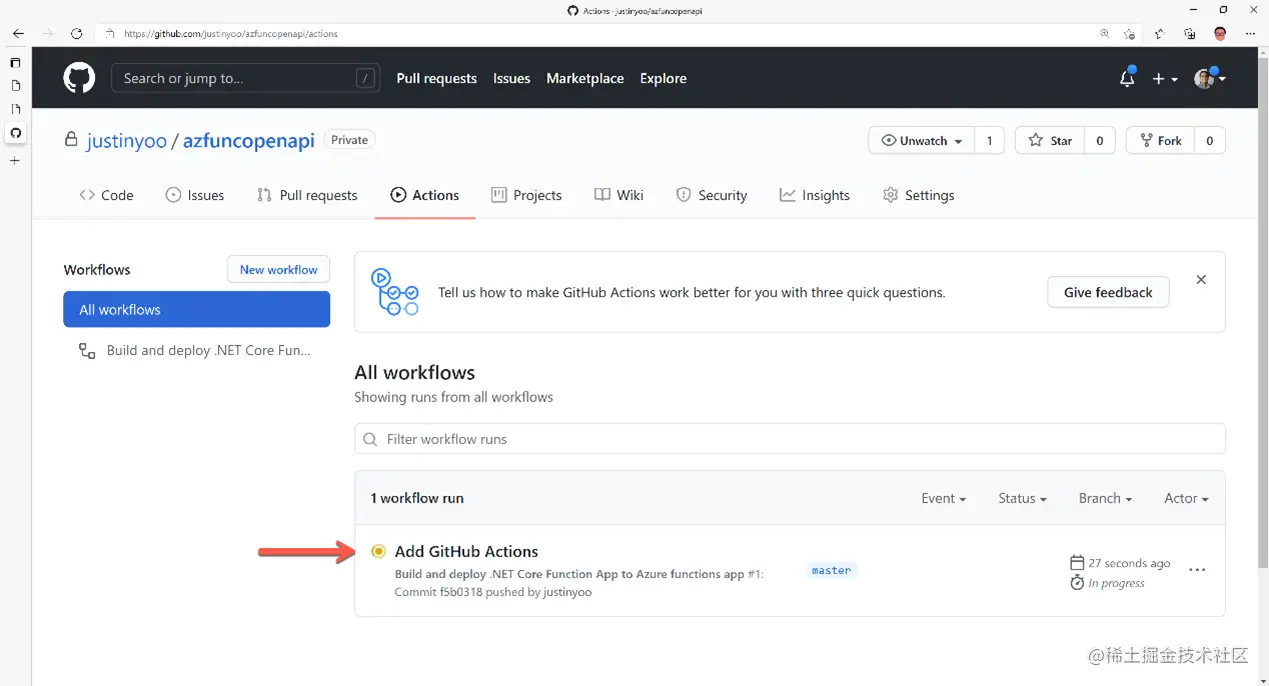Screen dimensions: 1269x686
Task: Open Marketplace in top navigation
Action: pyautogui.click(x=585, y=78)
